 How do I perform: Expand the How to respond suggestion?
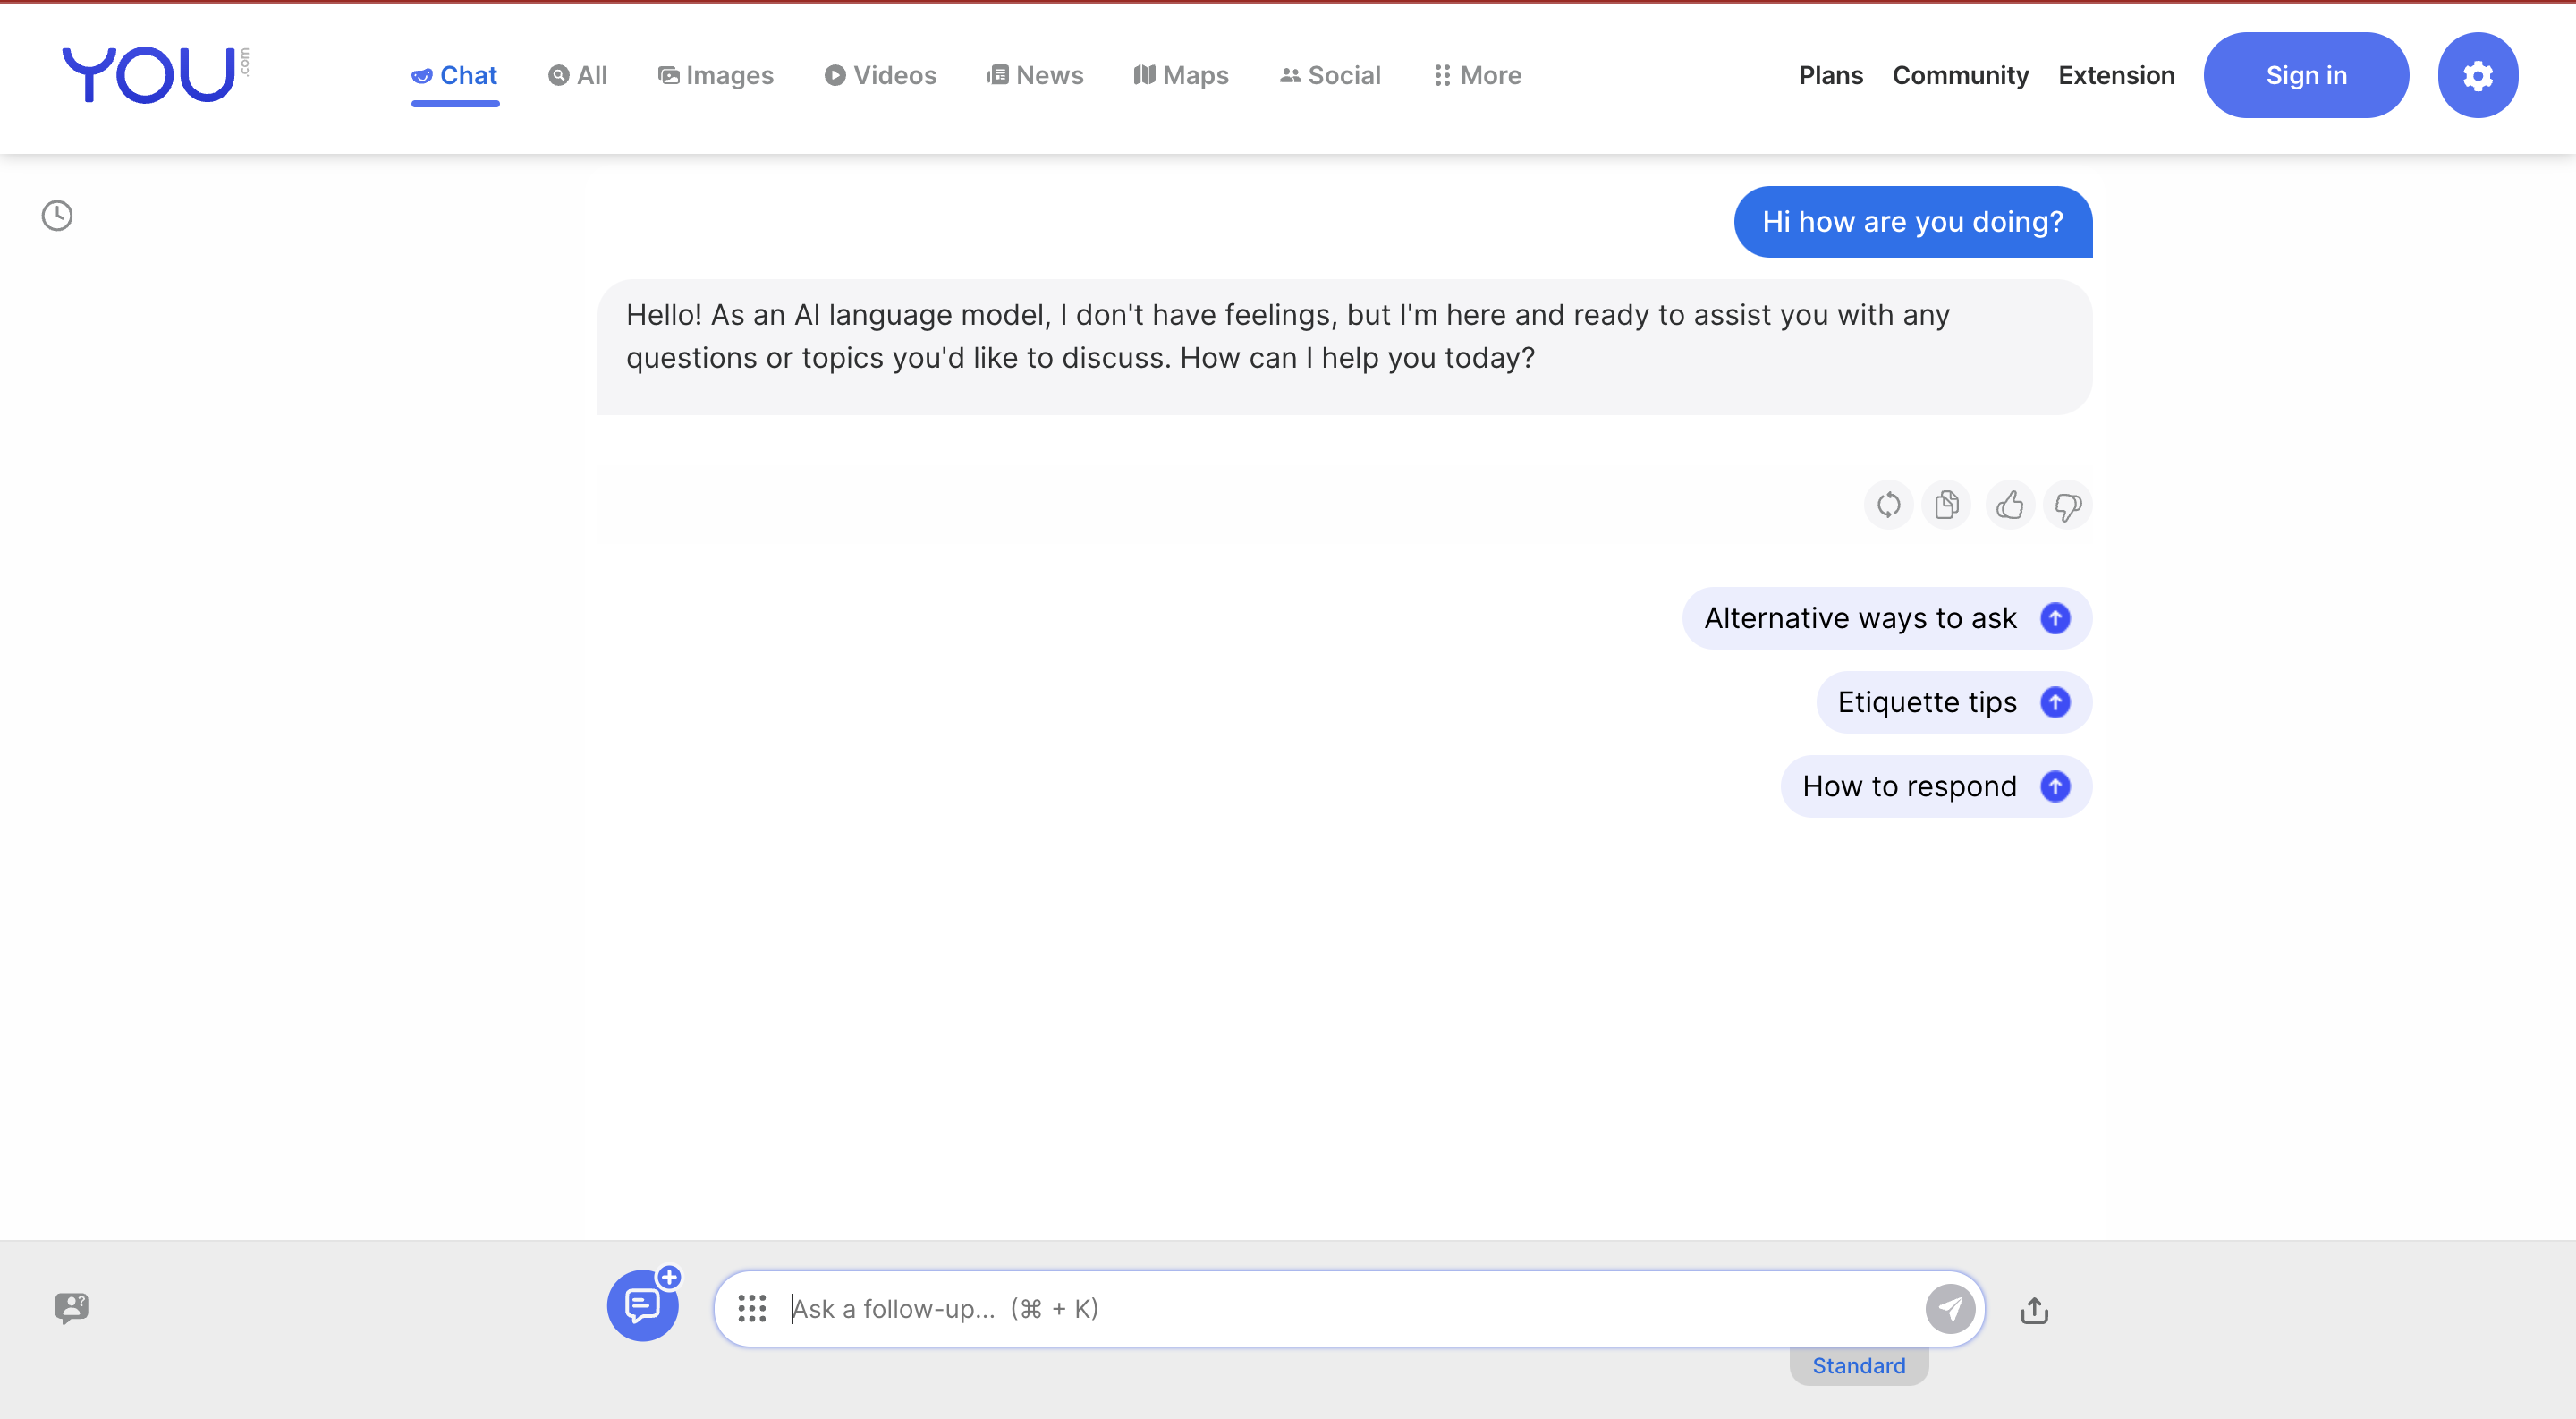2055,785
